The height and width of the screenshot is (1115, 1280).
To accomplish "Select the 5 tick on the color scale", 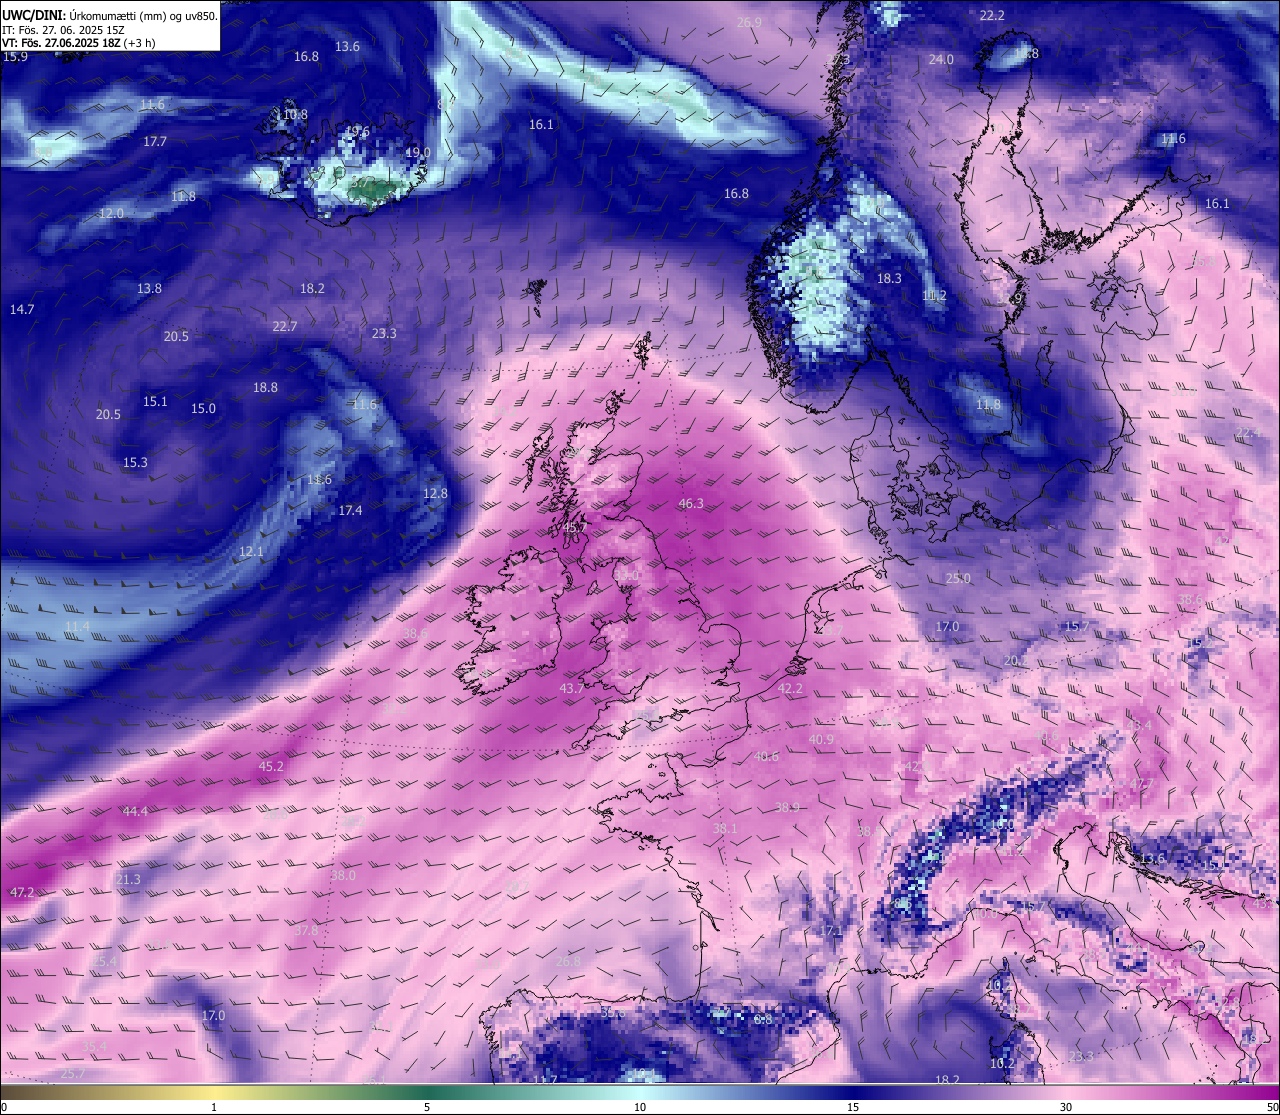I will [x=427, y=1107].
